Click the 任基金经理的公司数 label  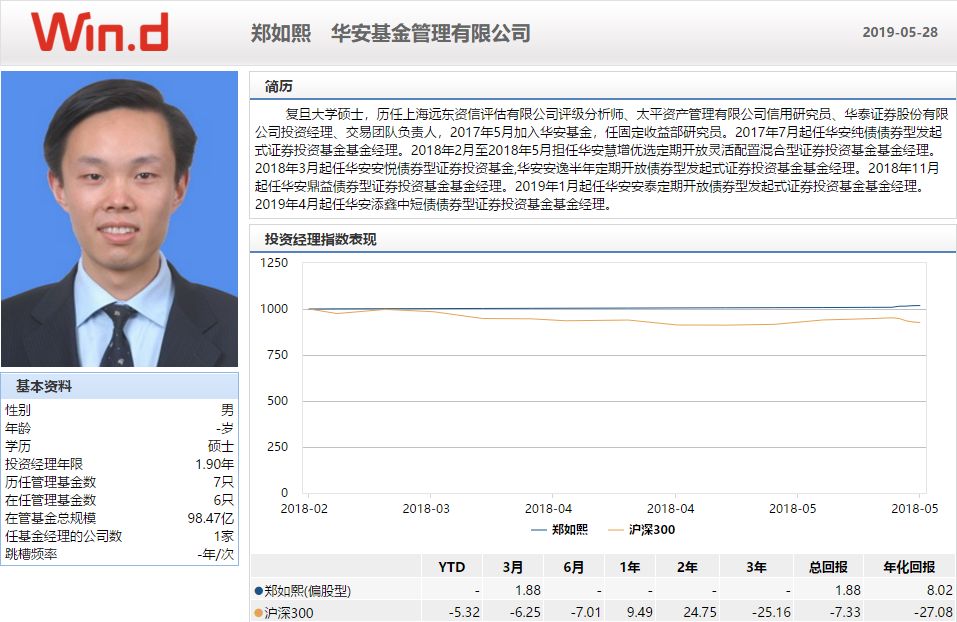63,536
